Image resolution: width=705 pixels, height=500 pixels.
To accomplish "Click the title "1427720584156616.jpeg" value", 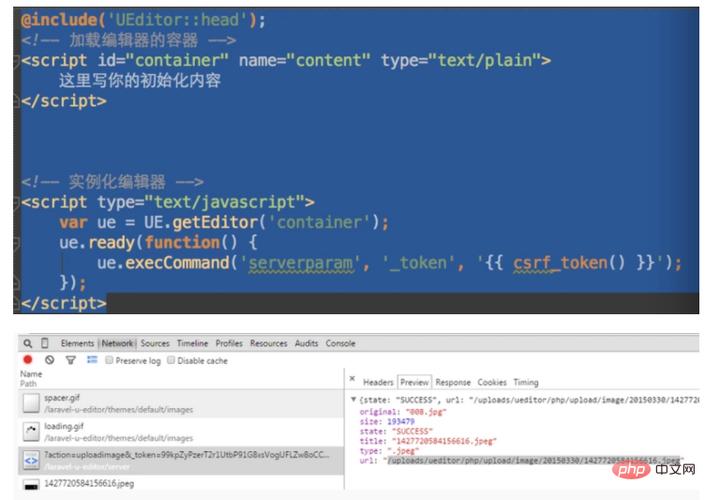I will (444, 441).
